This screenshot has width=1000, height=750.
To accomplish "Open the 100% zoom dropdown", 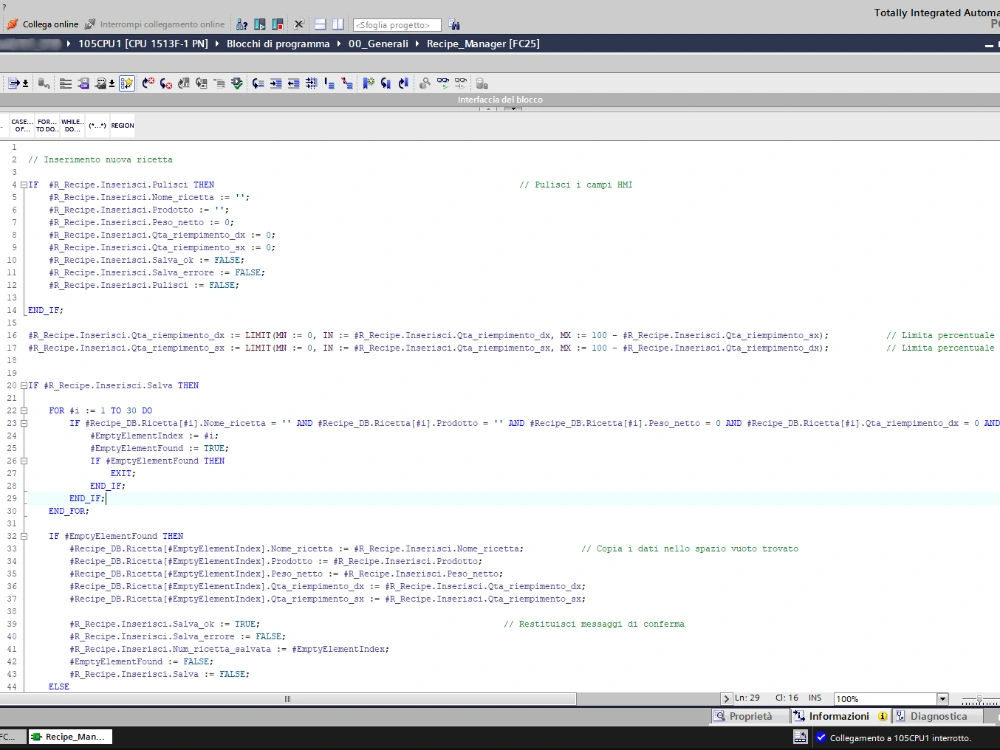I will point(942,698).
